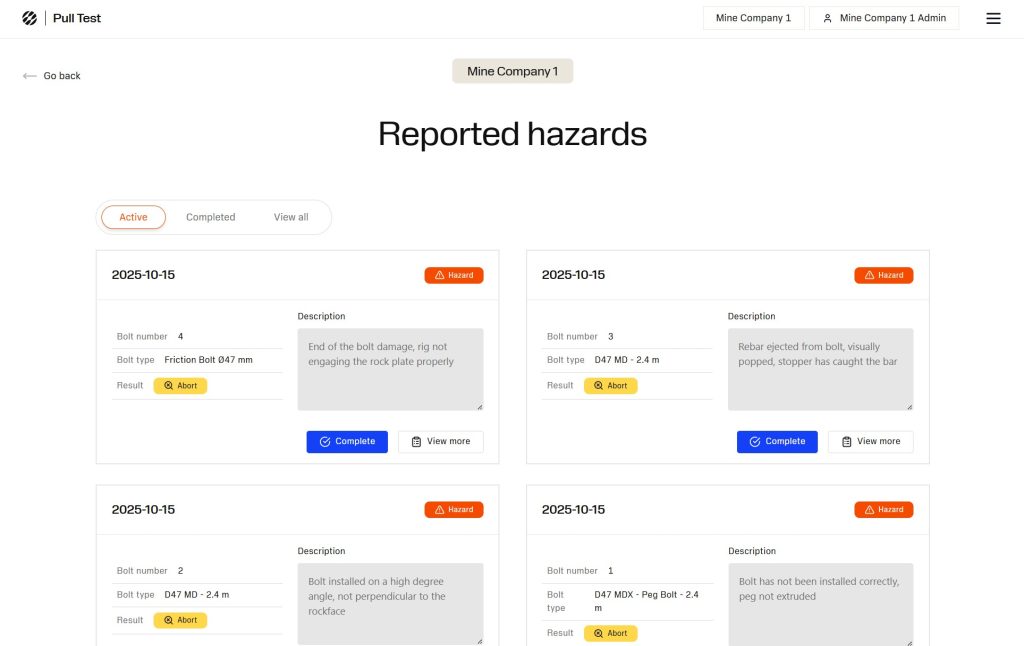Click the user icon in Mine Company 1 Admin
The height and width of the screenshot is (646, 1024).
point(828,18)
